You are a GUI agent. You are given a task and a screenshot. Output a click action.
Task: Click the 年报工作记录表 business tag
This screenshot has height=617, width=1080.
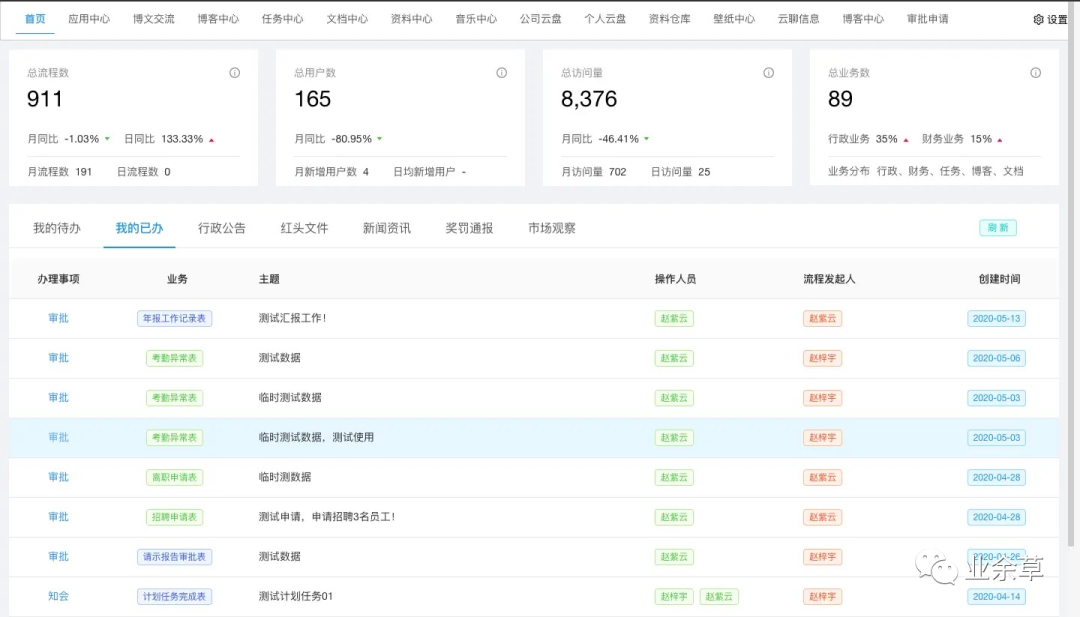(x=174, y=319)
